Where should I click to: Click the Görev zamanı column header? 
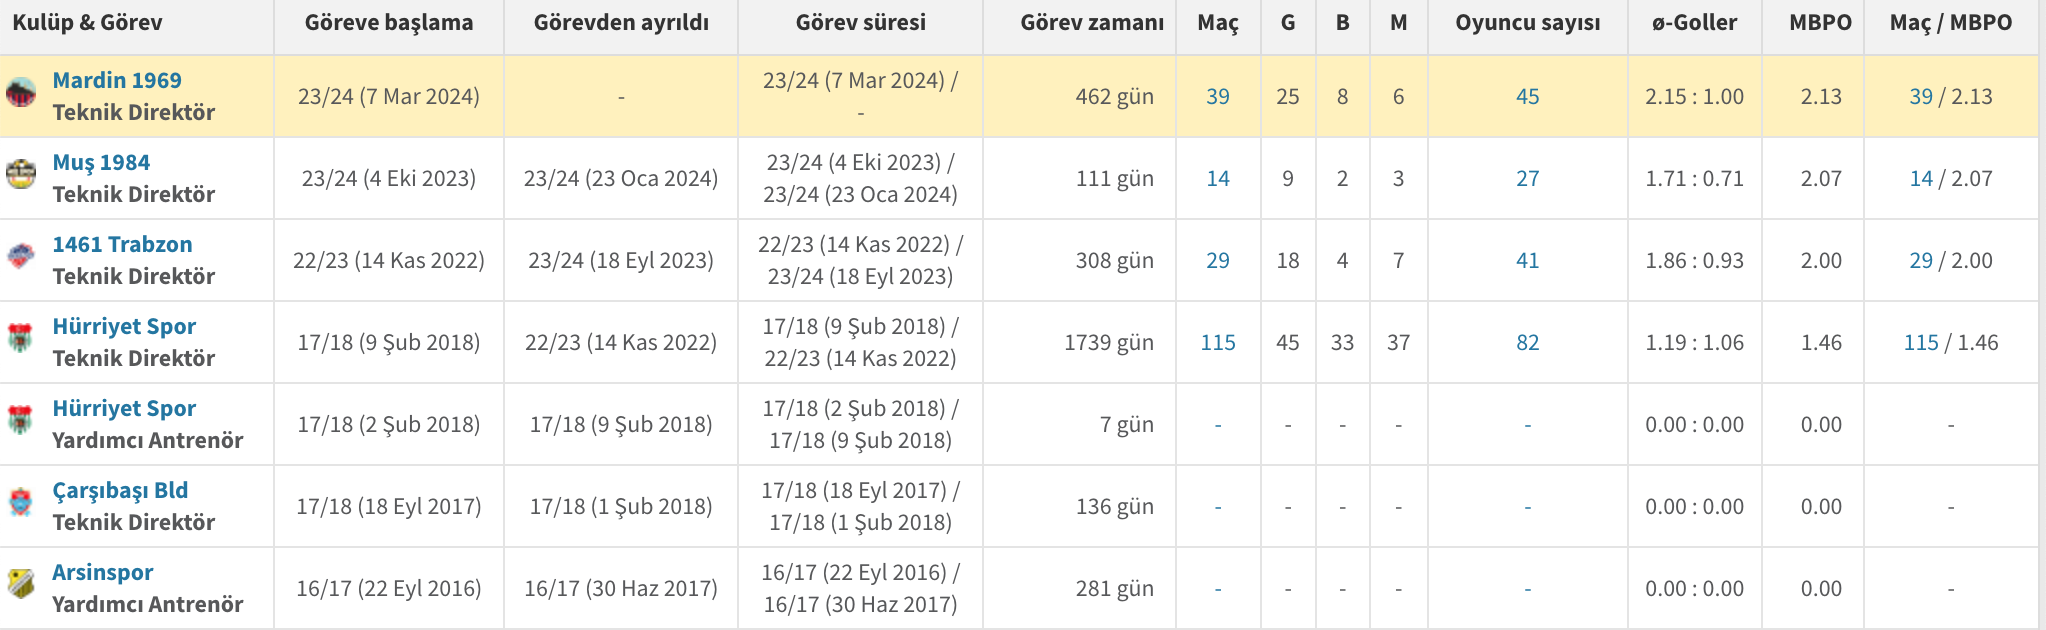1092,22
